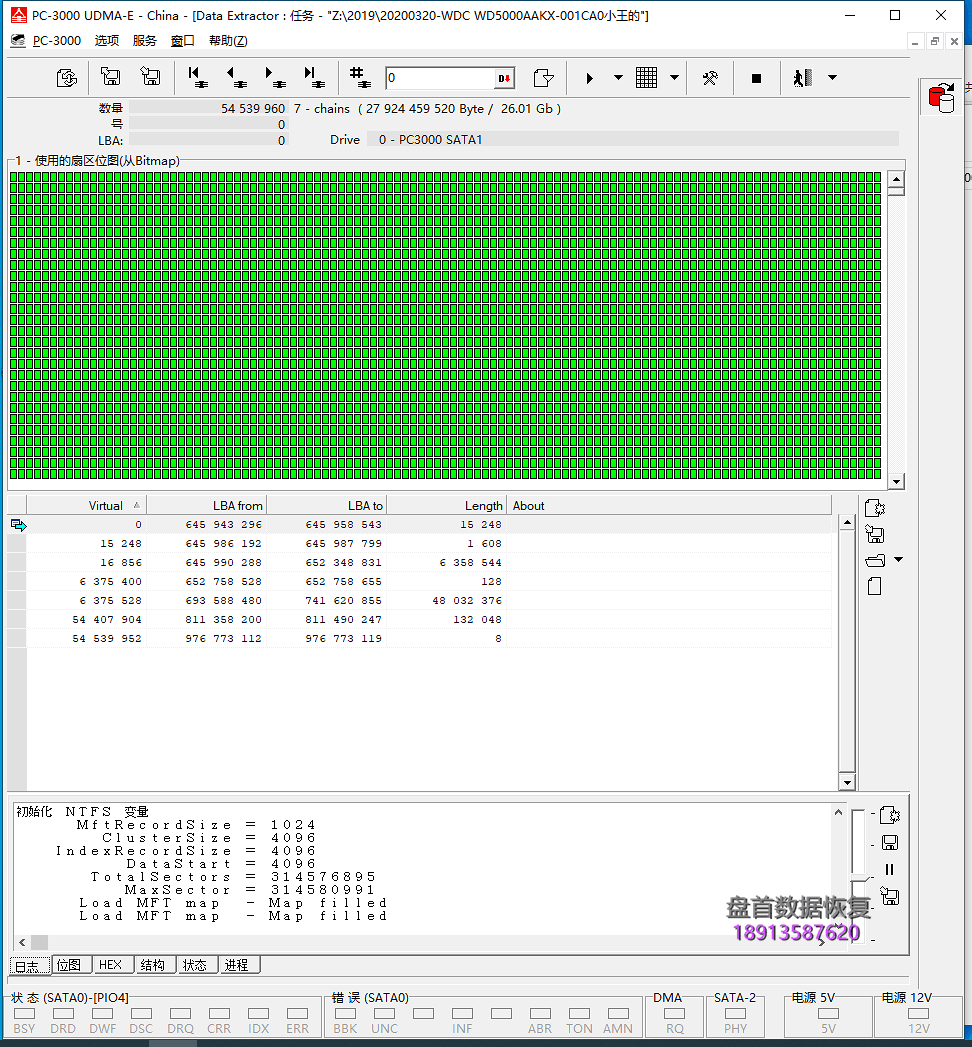Viewport: 972px width, 1047px height.
Task: Click the LBA from column header
Action: [207, 505]
